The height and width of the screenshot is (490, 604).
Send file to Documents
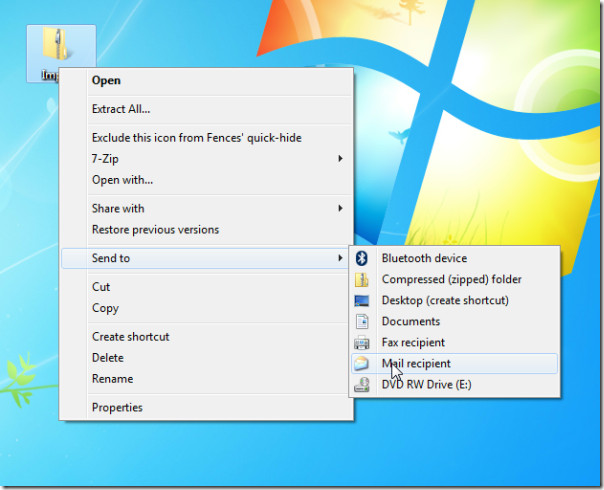(455, 321)
